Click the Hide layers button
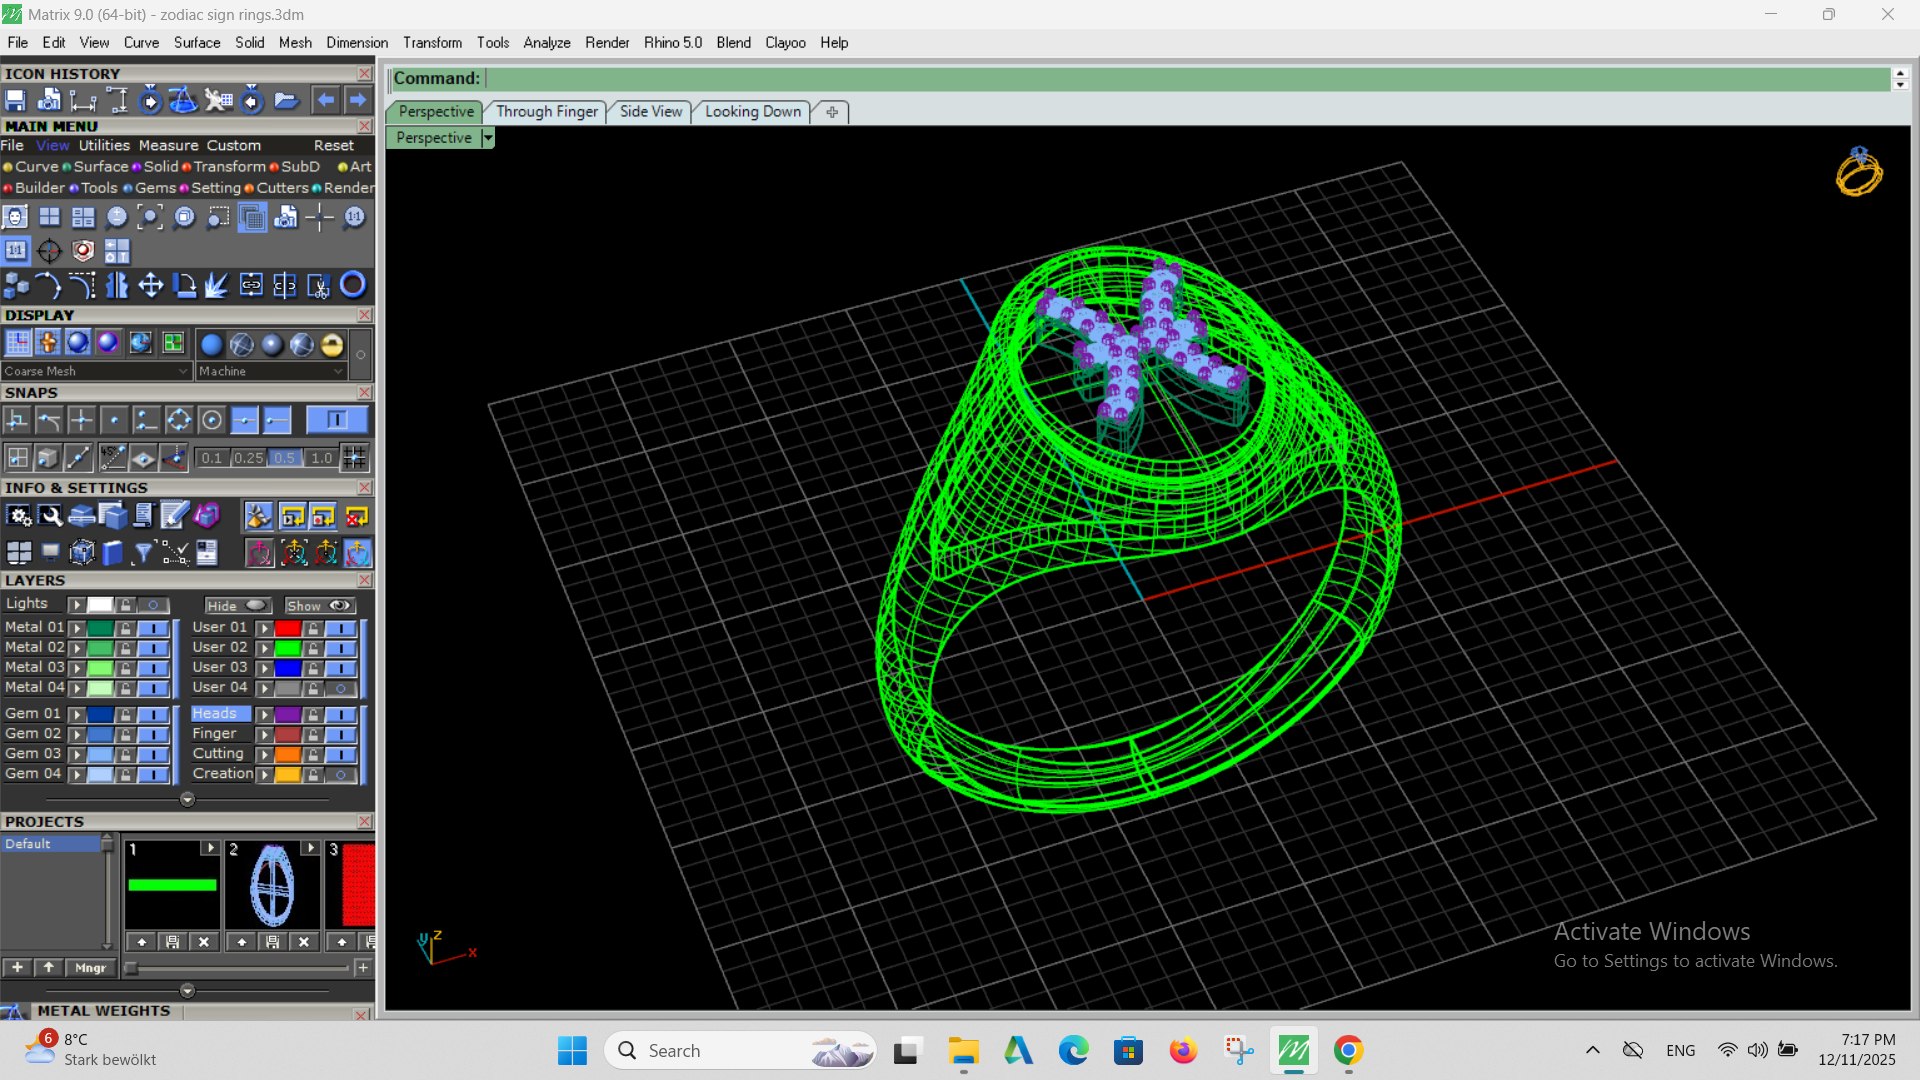The height and width of the screenshot is (1080, 1920). (x=237, y=606)
